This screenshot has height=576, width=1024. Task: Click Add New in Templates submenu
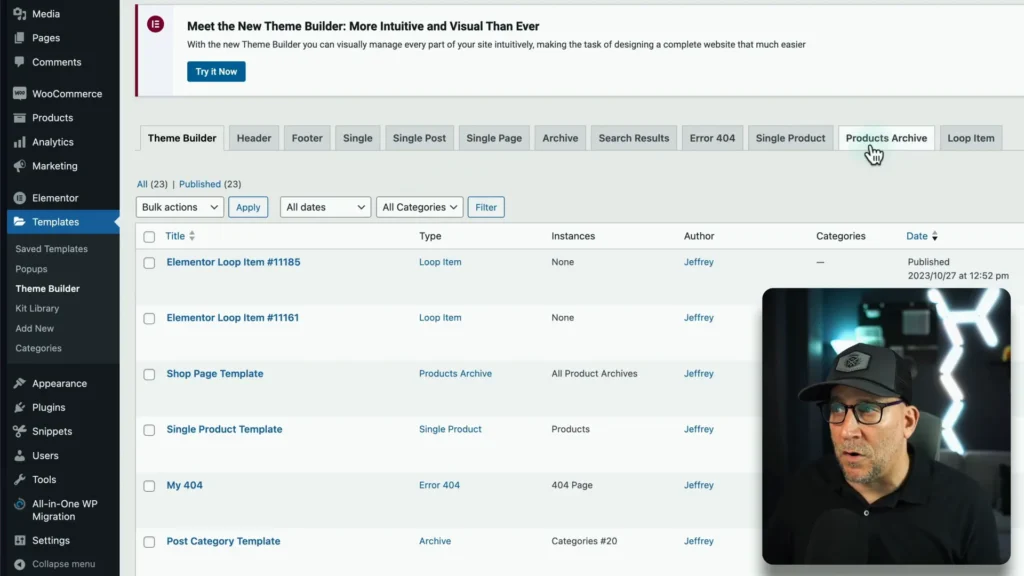click(x=35, y=328)
